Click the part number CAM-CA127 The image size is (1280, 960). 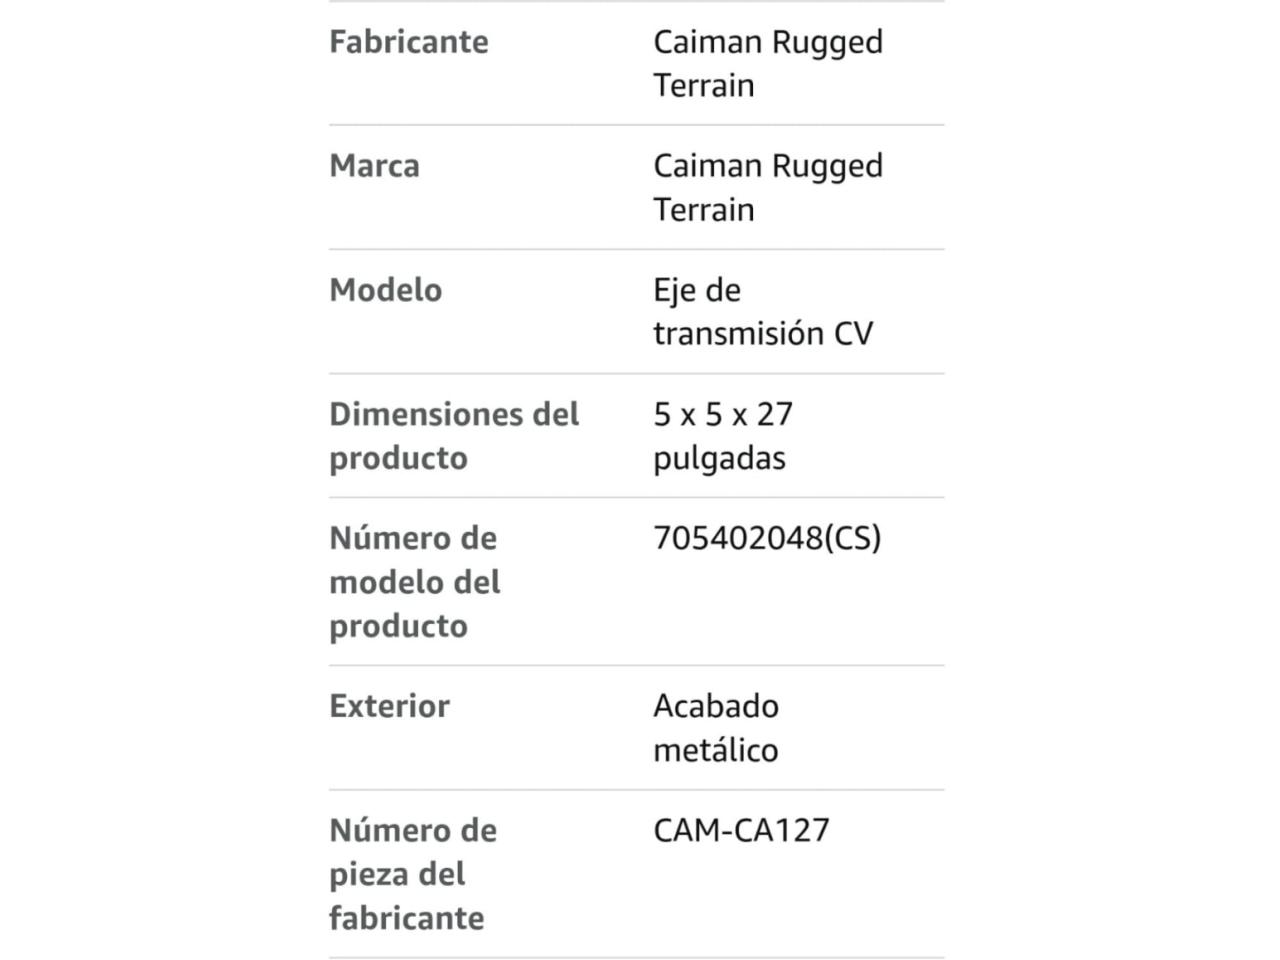(742, 830)
